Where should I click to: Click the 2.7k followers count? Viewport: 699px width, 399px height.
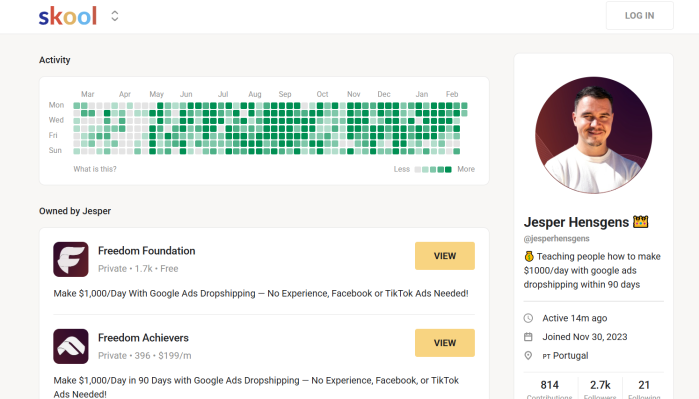tap(600, 385)
